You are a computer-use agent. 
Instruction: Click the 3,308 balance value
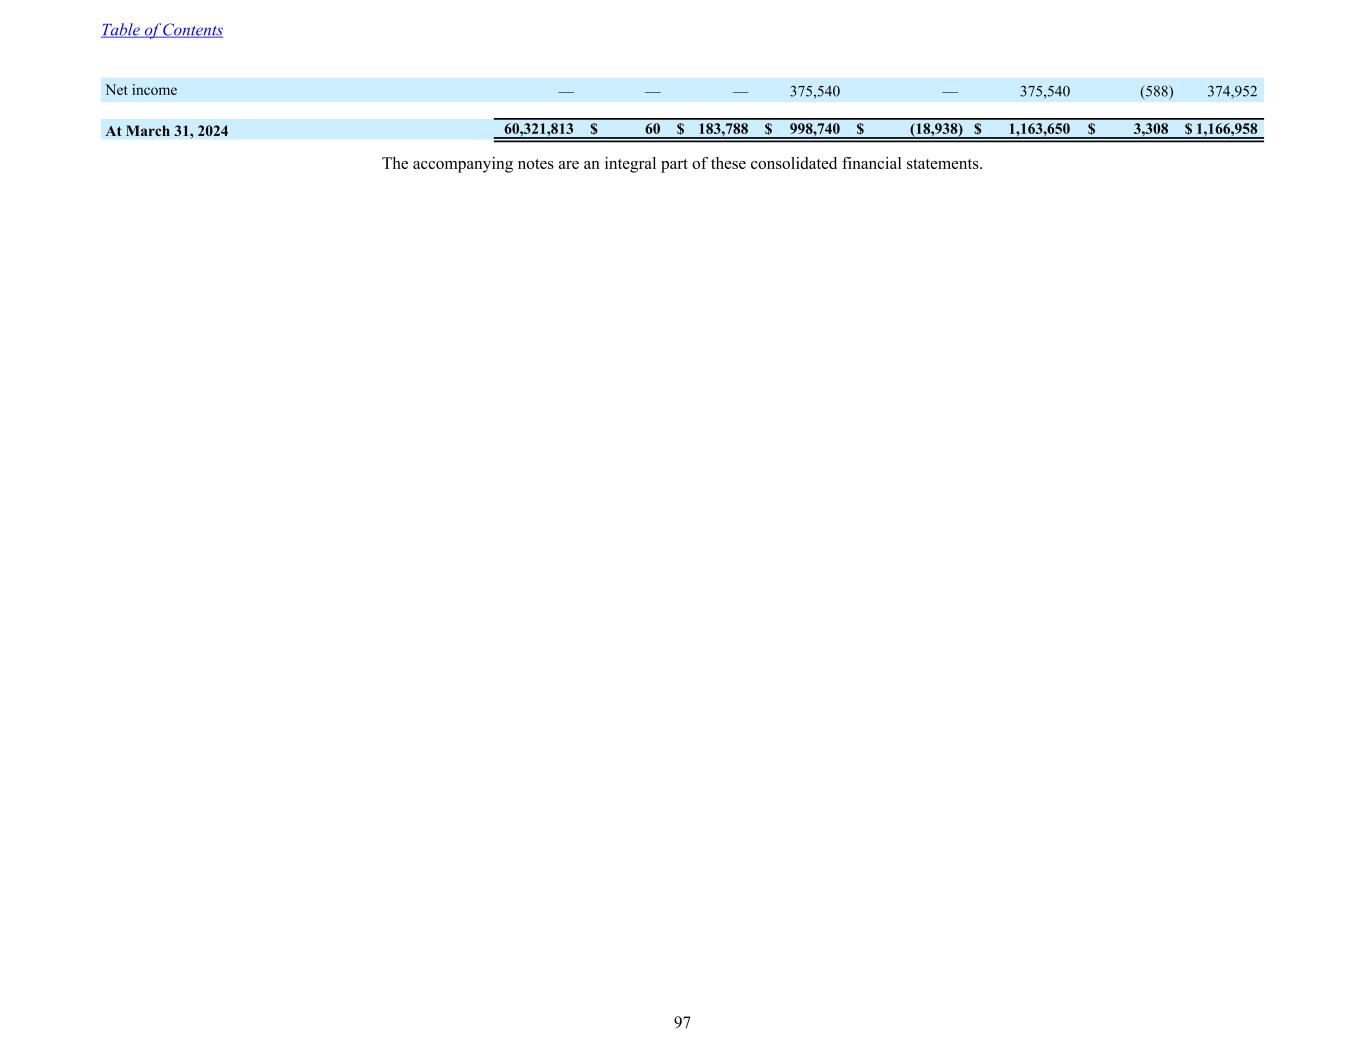1150,129
